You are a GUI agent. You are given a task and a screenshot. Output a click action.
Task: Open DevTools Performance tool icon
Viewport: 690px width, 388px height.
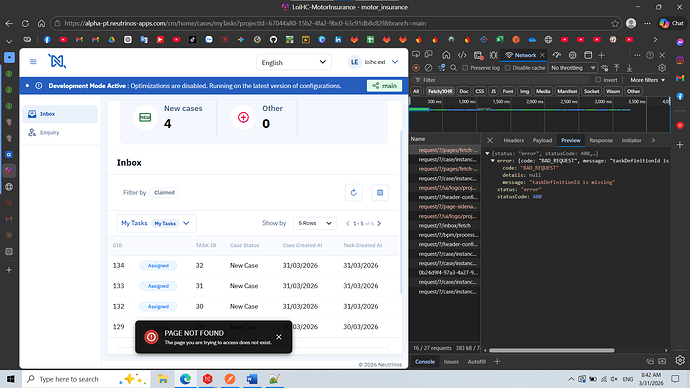(557, 55)
